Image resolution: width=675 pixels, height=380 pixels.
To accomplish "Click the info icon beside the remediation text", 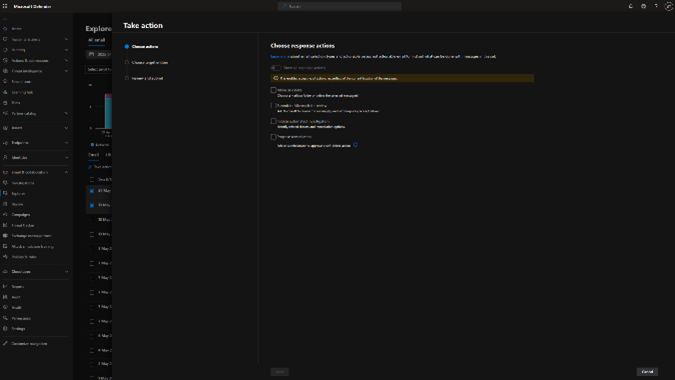I will click(355, 145).
